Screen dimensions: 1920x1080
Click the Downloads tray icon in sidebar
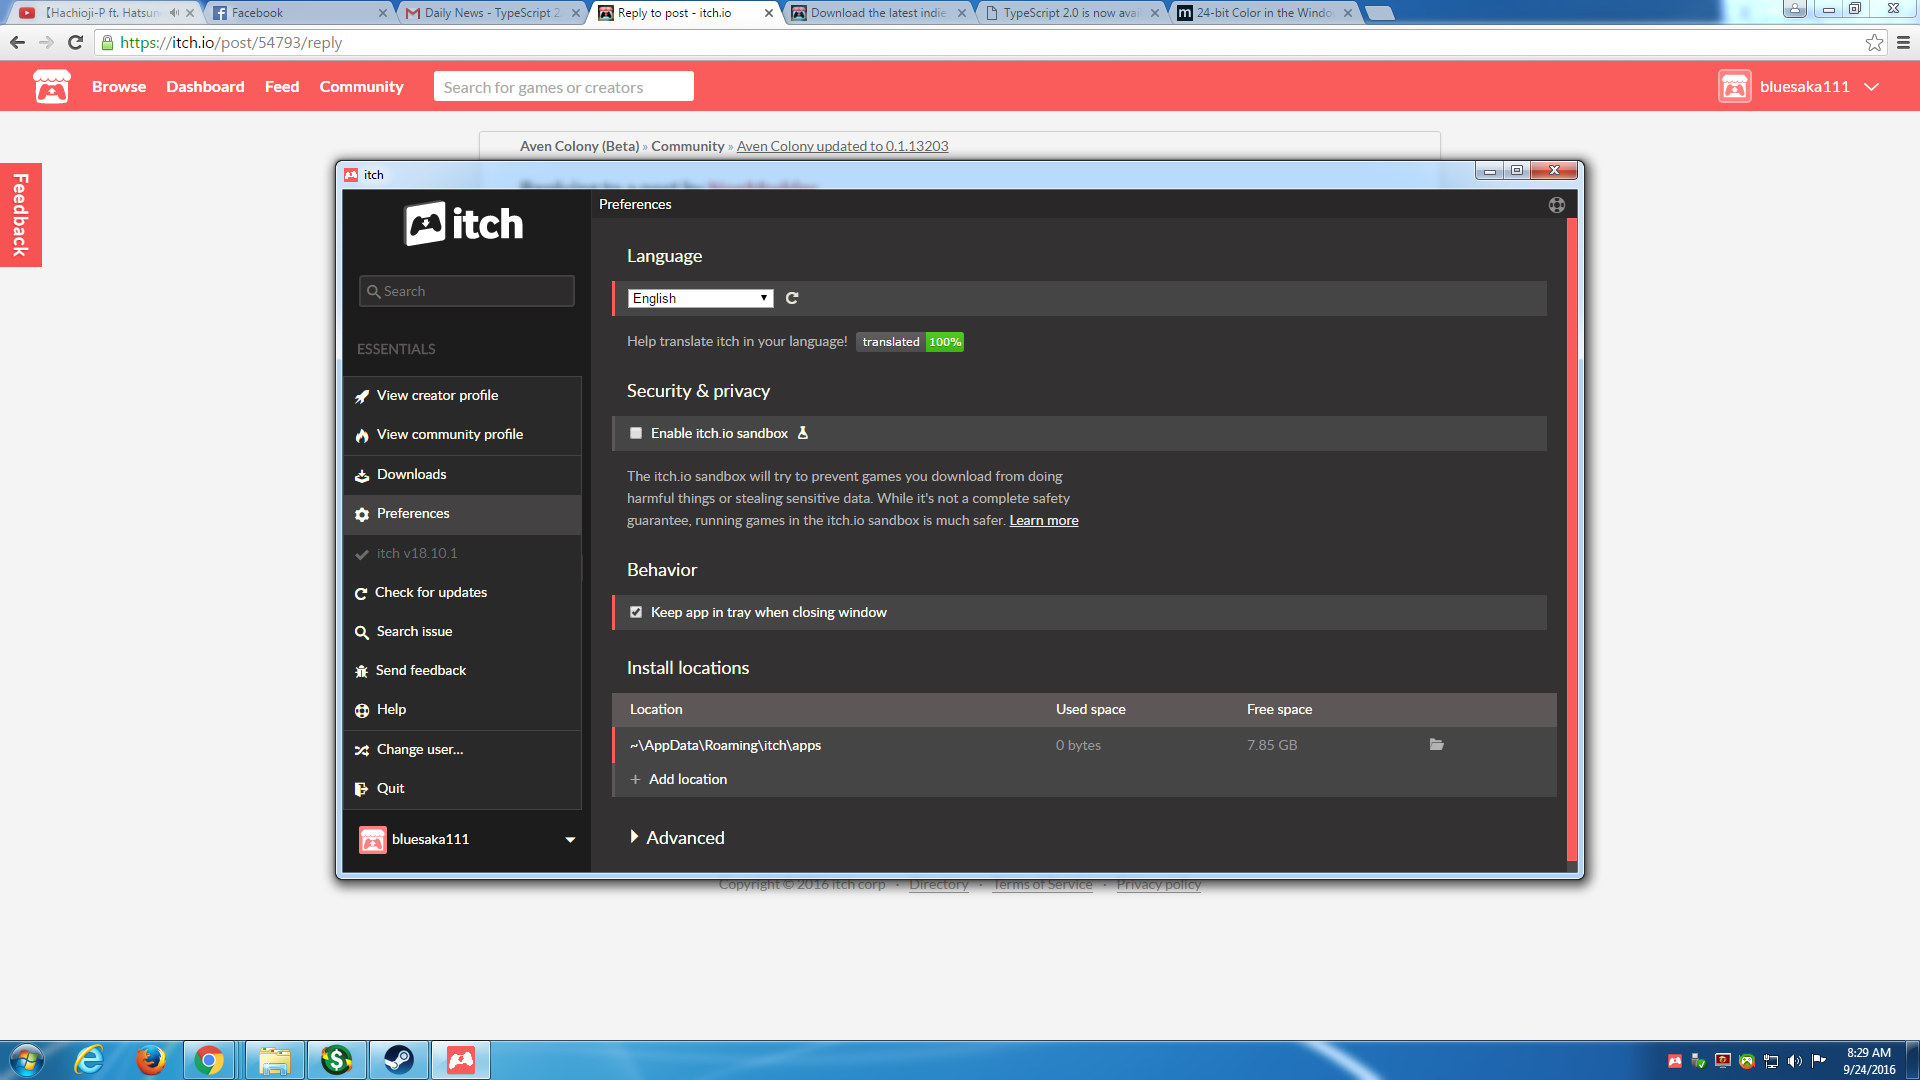pos(362,475)
